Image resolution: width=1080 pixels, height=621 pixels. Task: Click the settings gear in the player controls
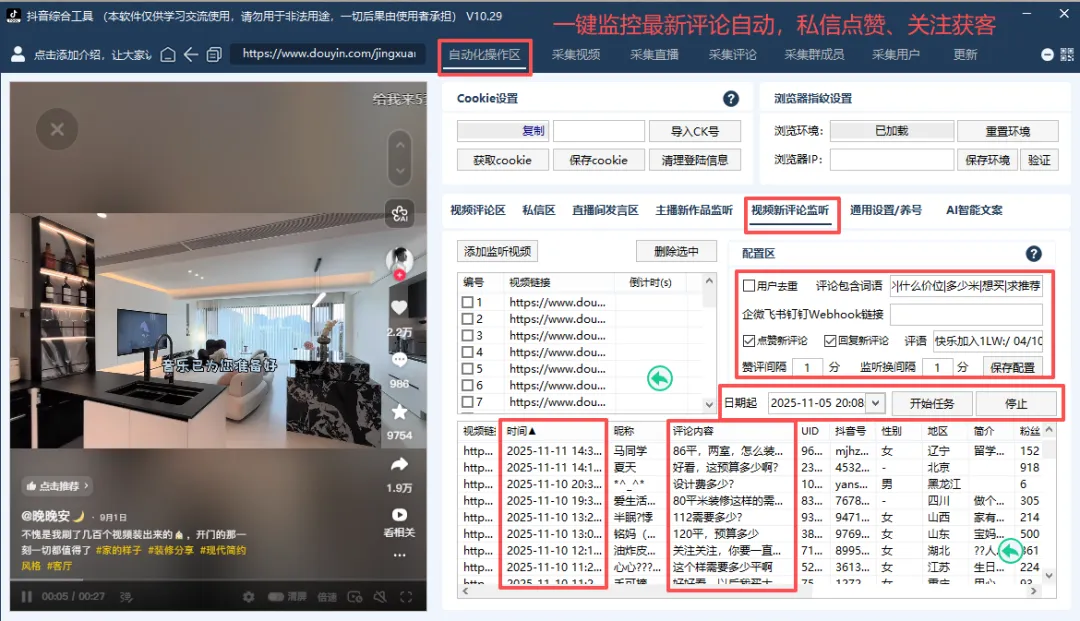[x=248, y=597]
